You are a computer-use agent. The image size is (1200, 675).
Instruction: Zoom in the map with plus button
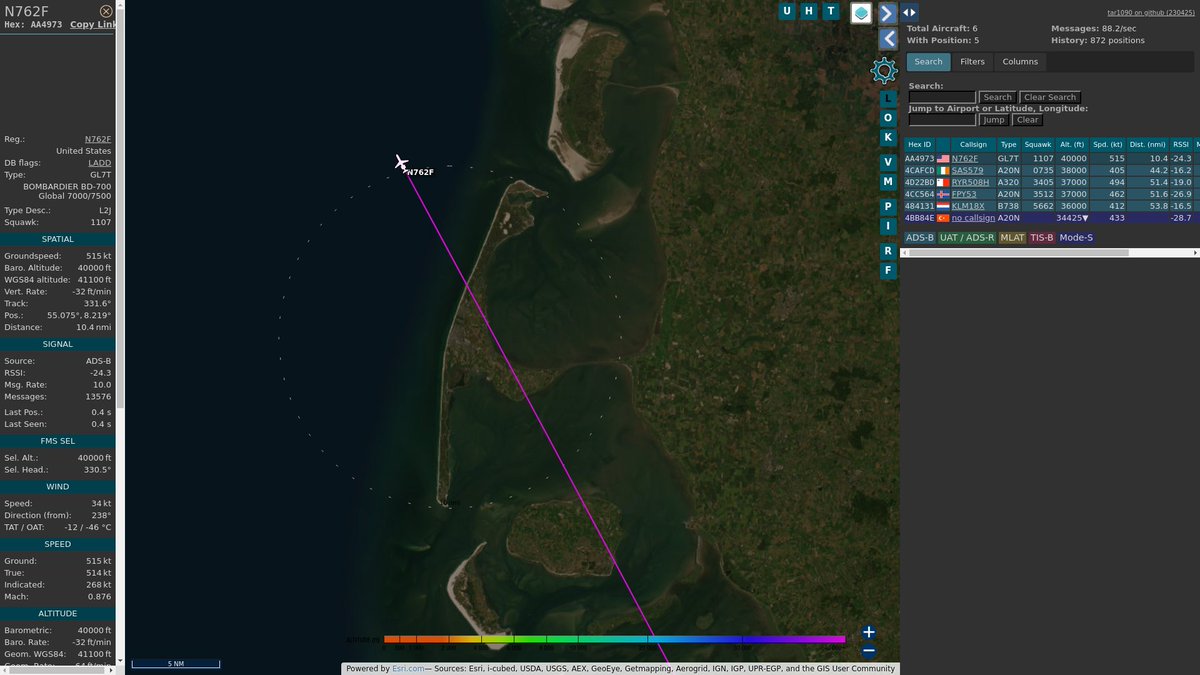click(x=869, y=632)
